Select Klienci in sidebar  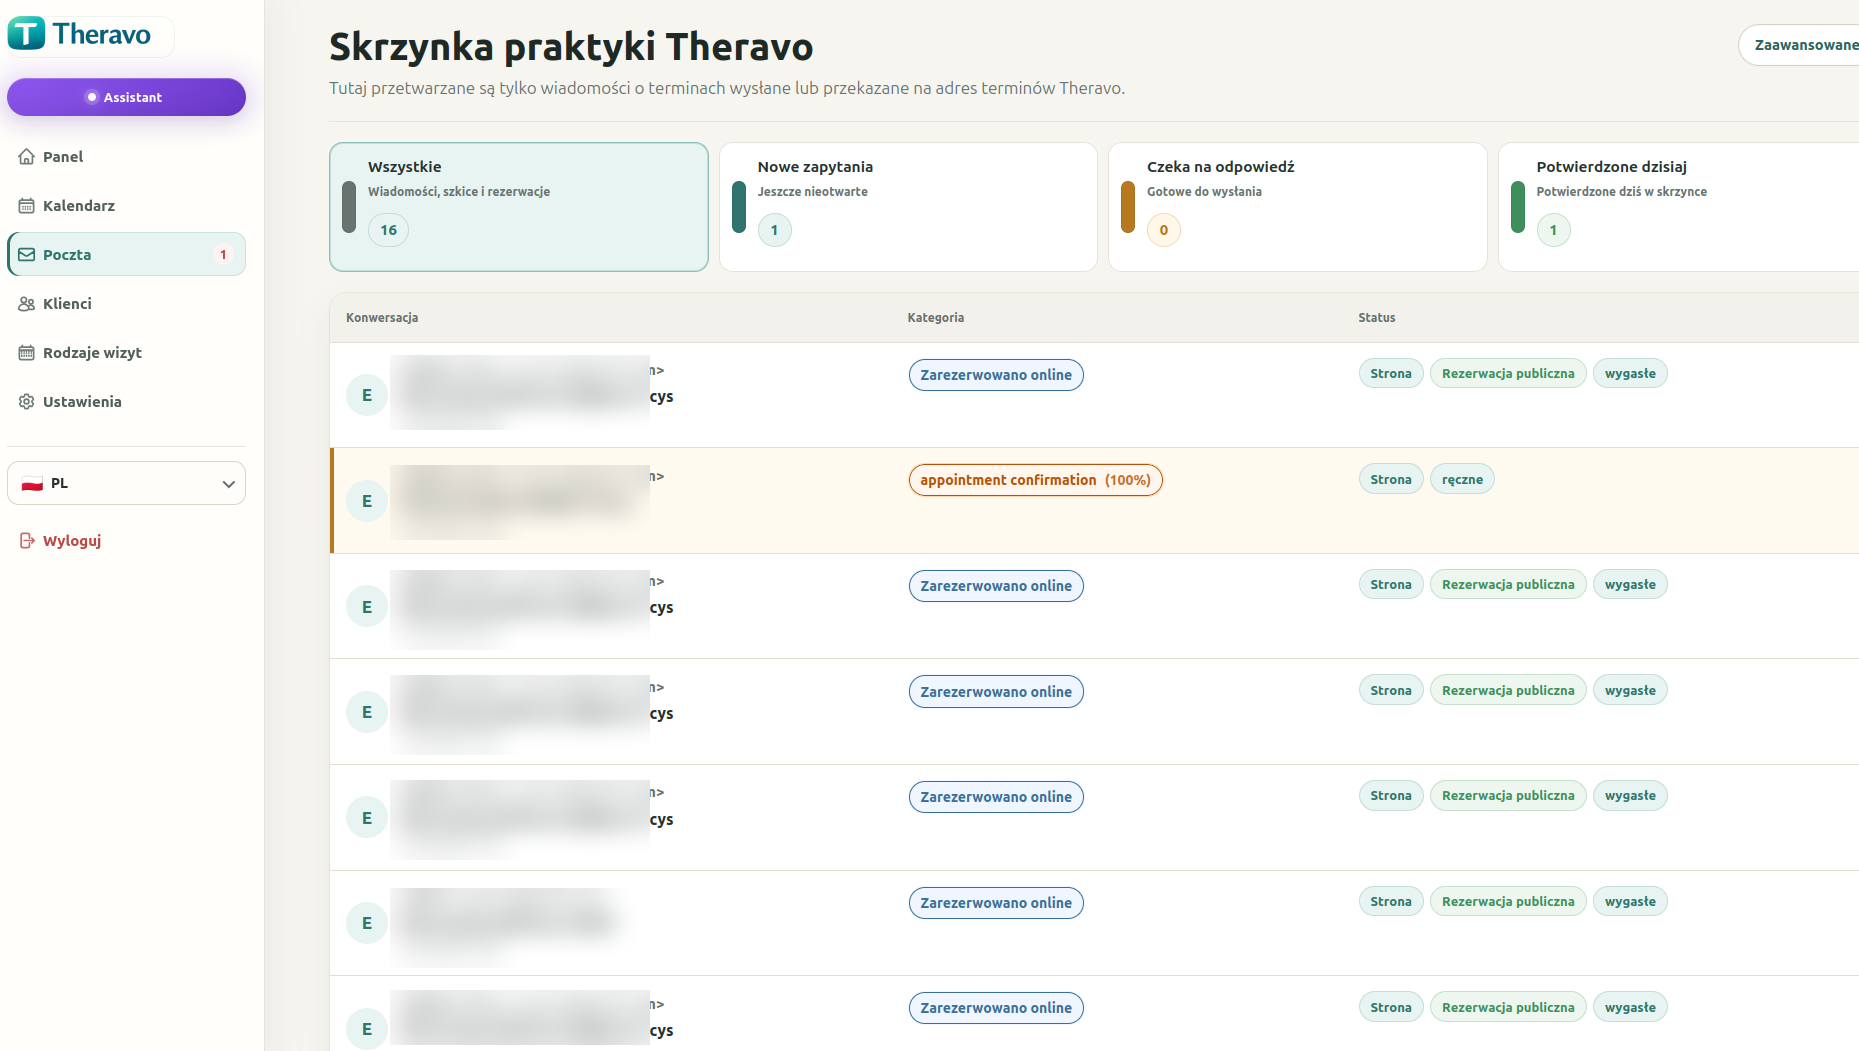[126, 304]
